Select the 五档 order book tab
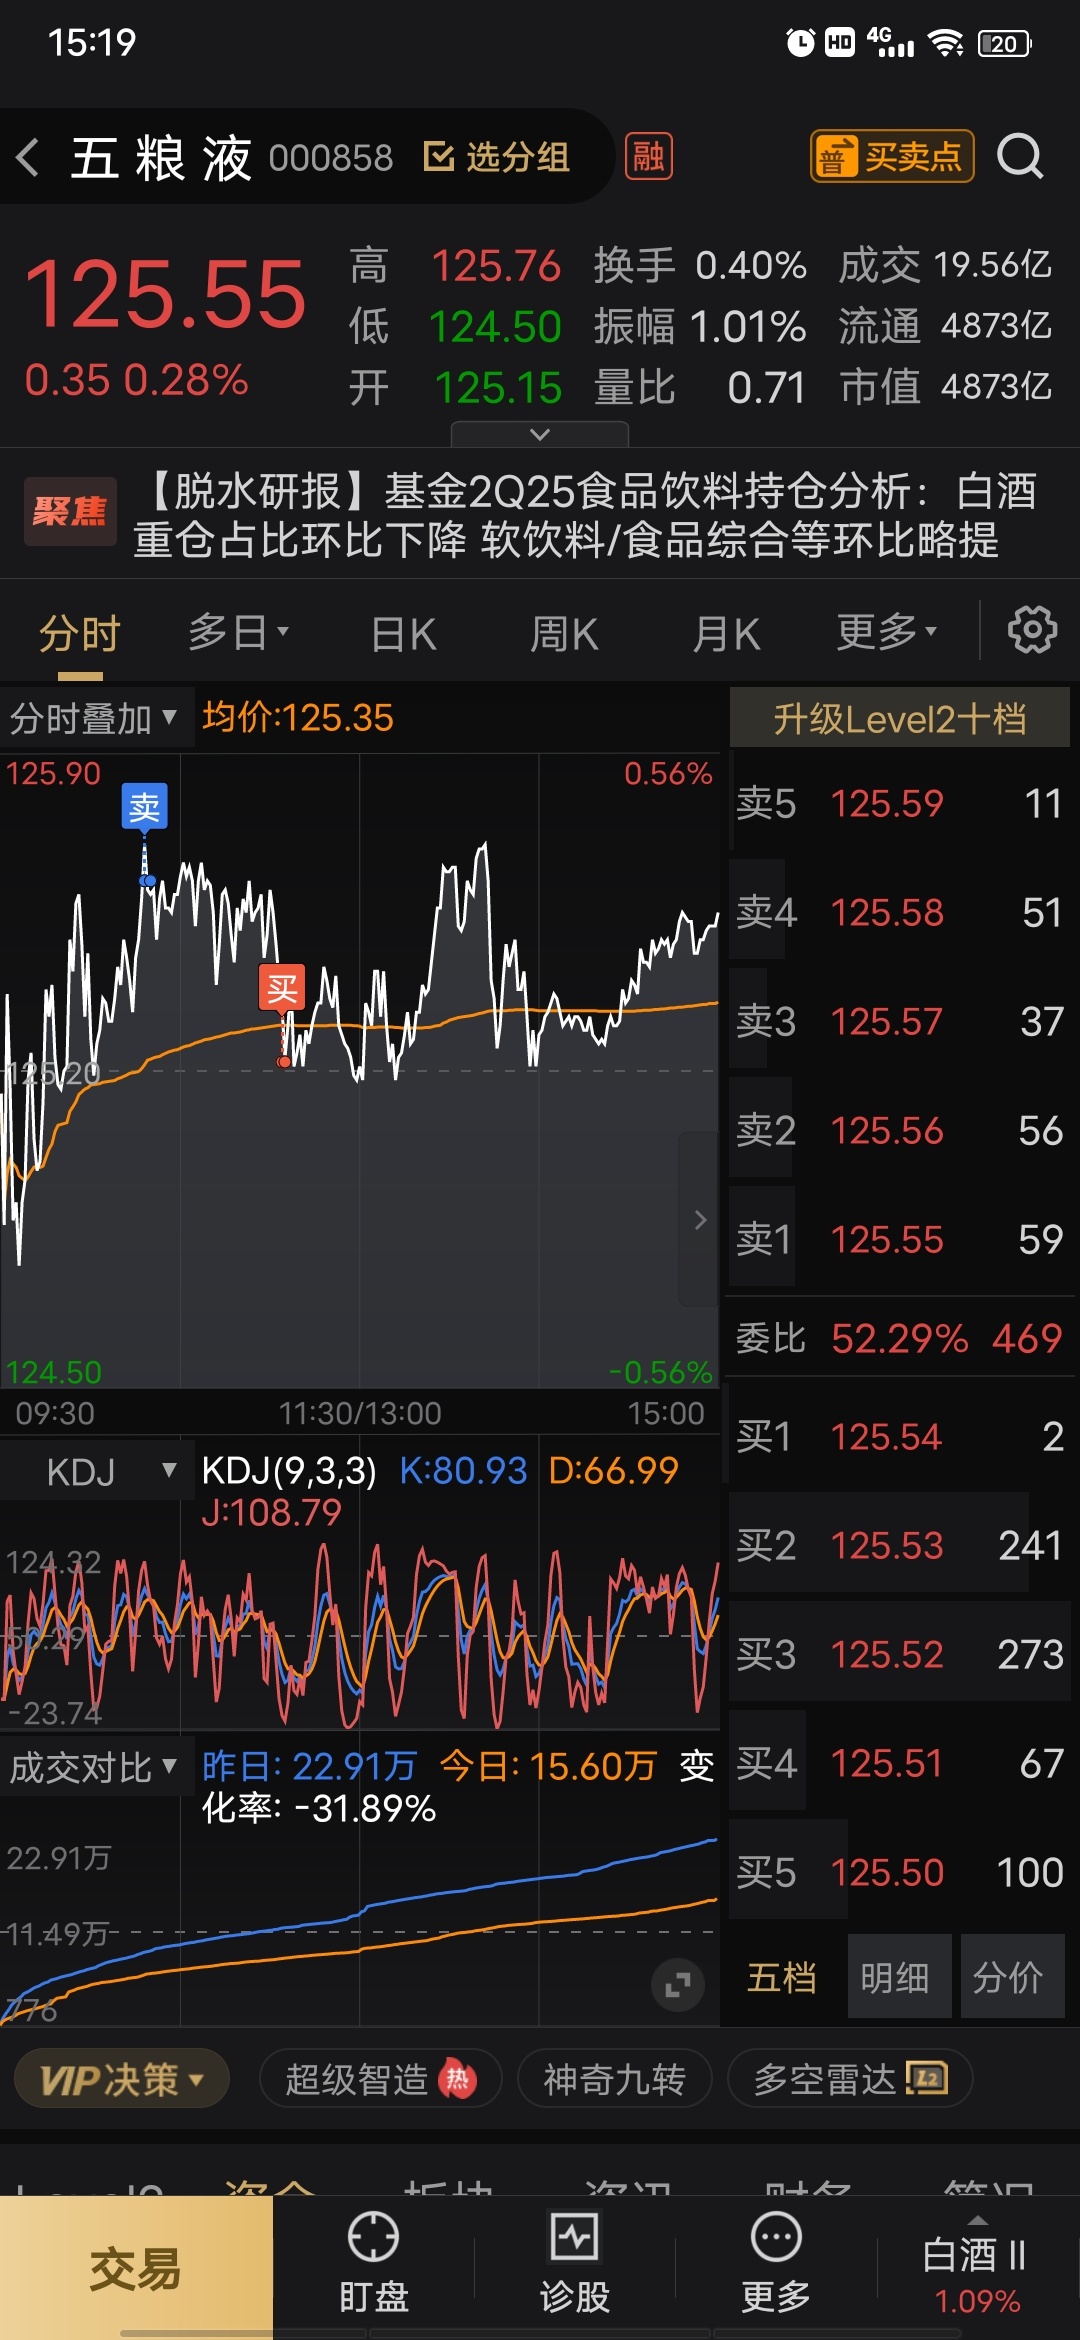The width and height of the screenshot is (1080, 2340). (782, 1977)
